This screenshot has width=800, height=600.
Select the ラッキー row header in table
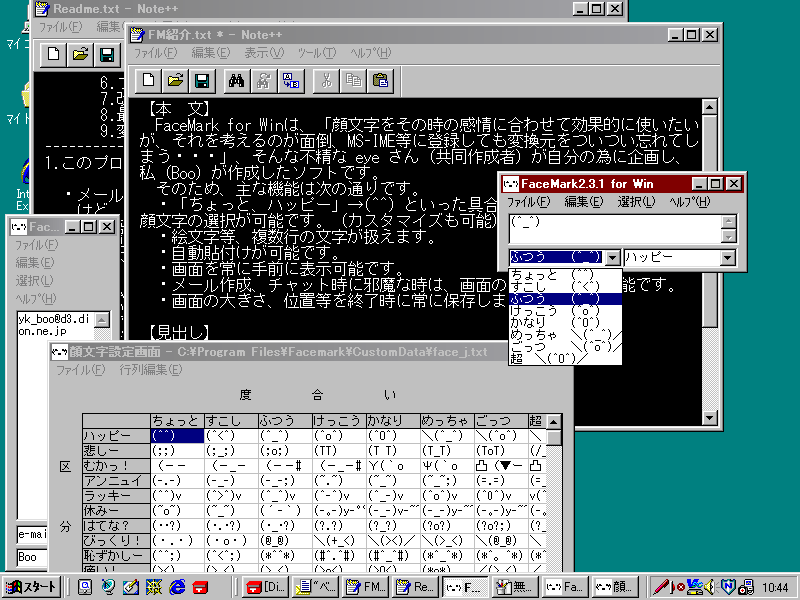click(x=116, y=496)
